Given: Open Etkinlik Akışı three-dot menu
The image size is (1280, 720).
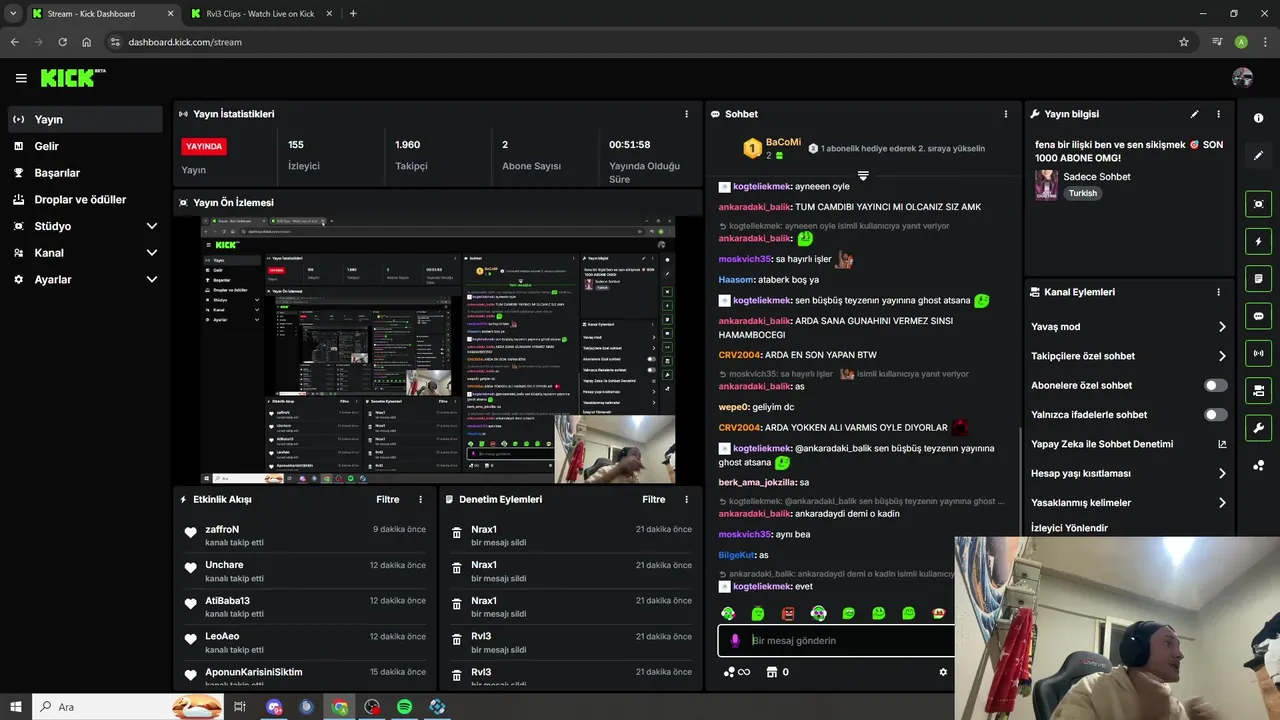Looking at the screenshot, I should (420, 499).
